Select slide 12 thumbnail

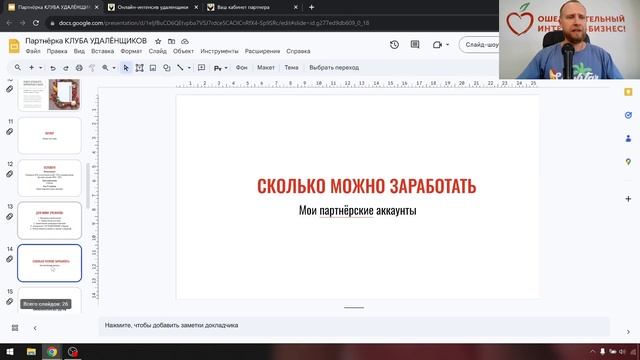point(49,178)
